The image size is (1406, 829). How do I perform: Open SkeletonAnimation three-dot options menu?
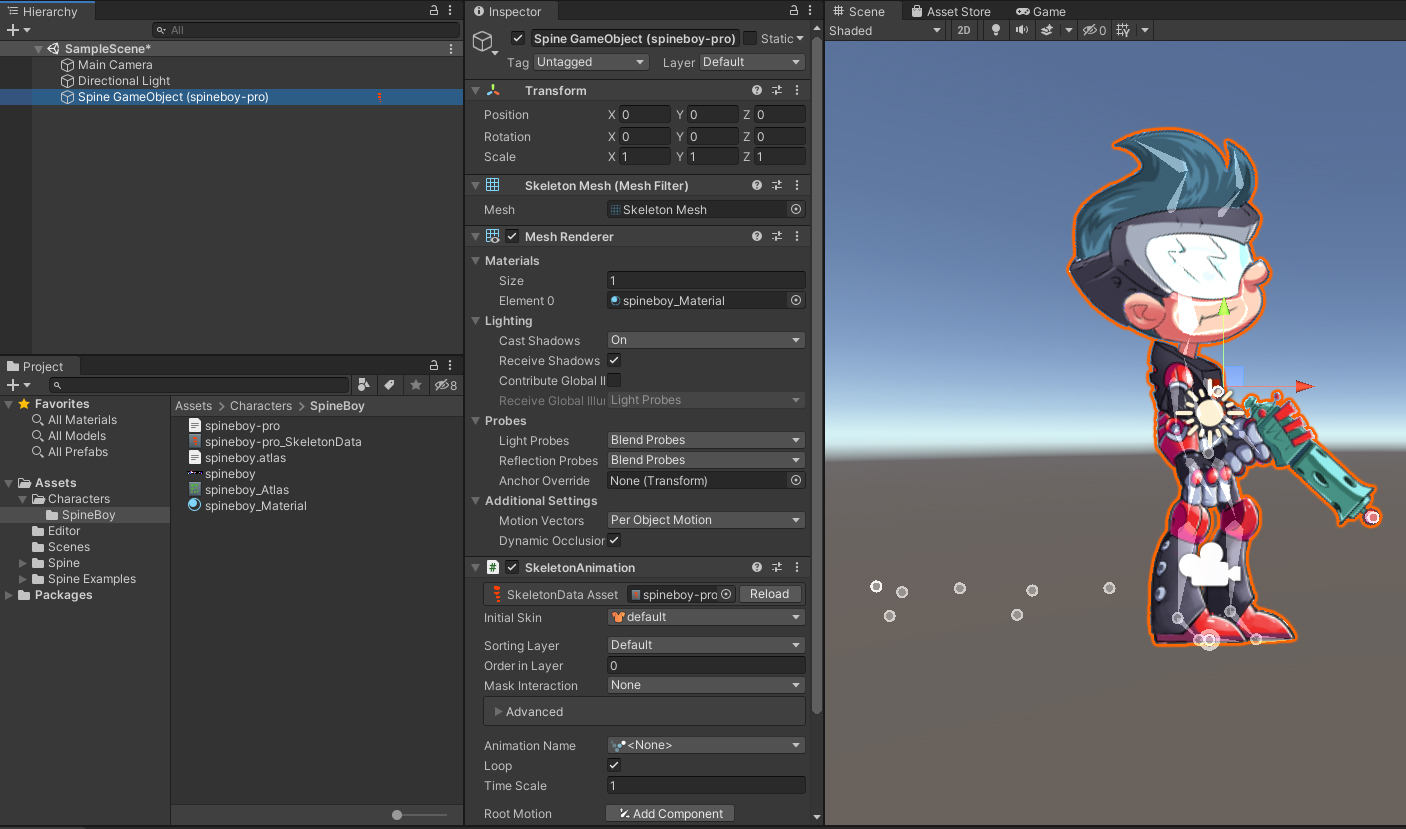tap(797, 567)
